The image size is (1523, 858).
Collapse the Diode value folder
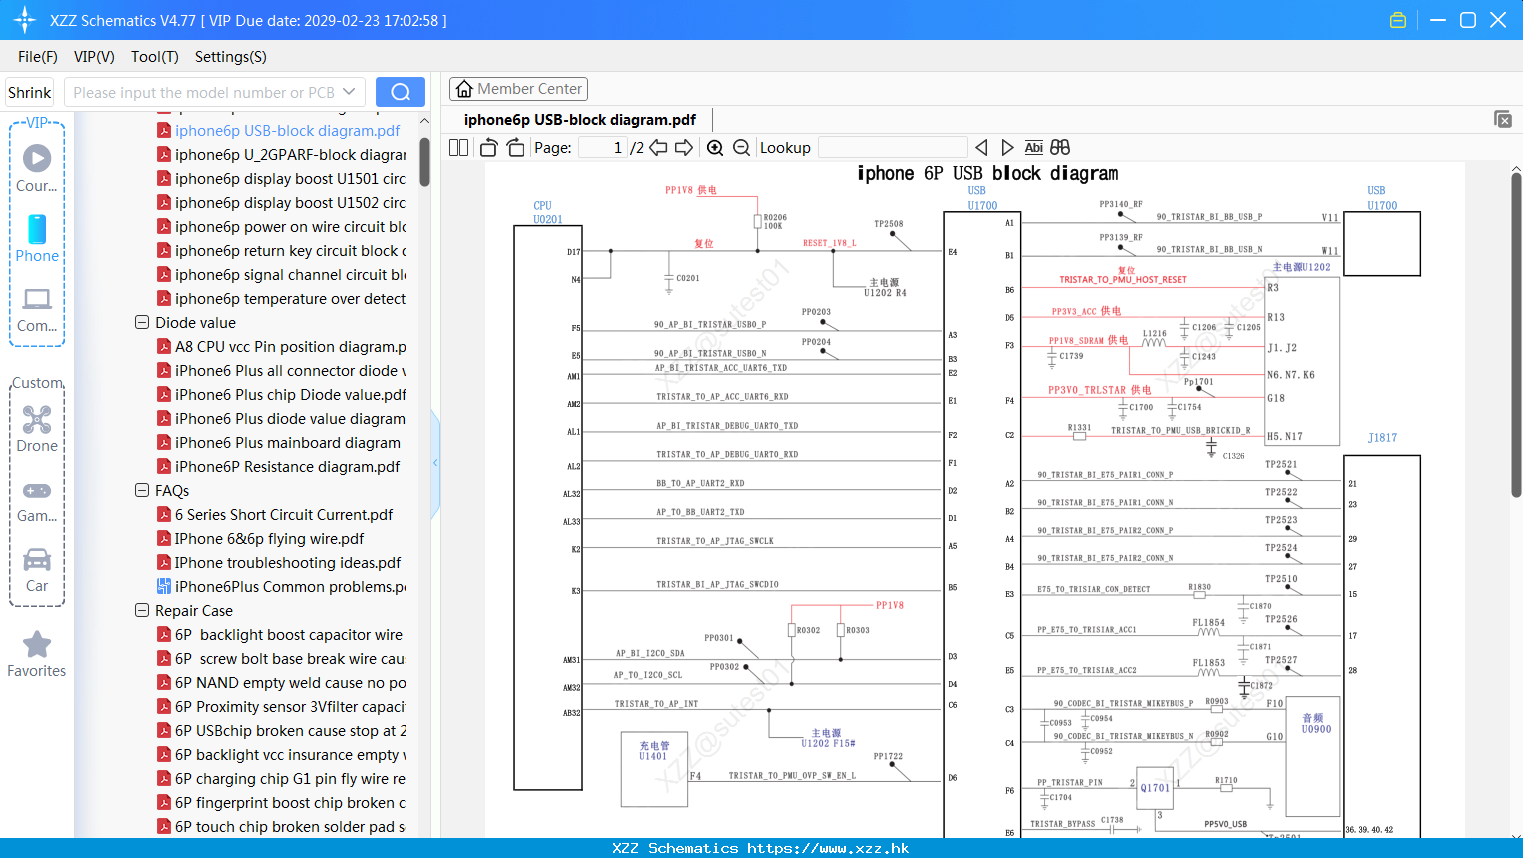point(142,322)
